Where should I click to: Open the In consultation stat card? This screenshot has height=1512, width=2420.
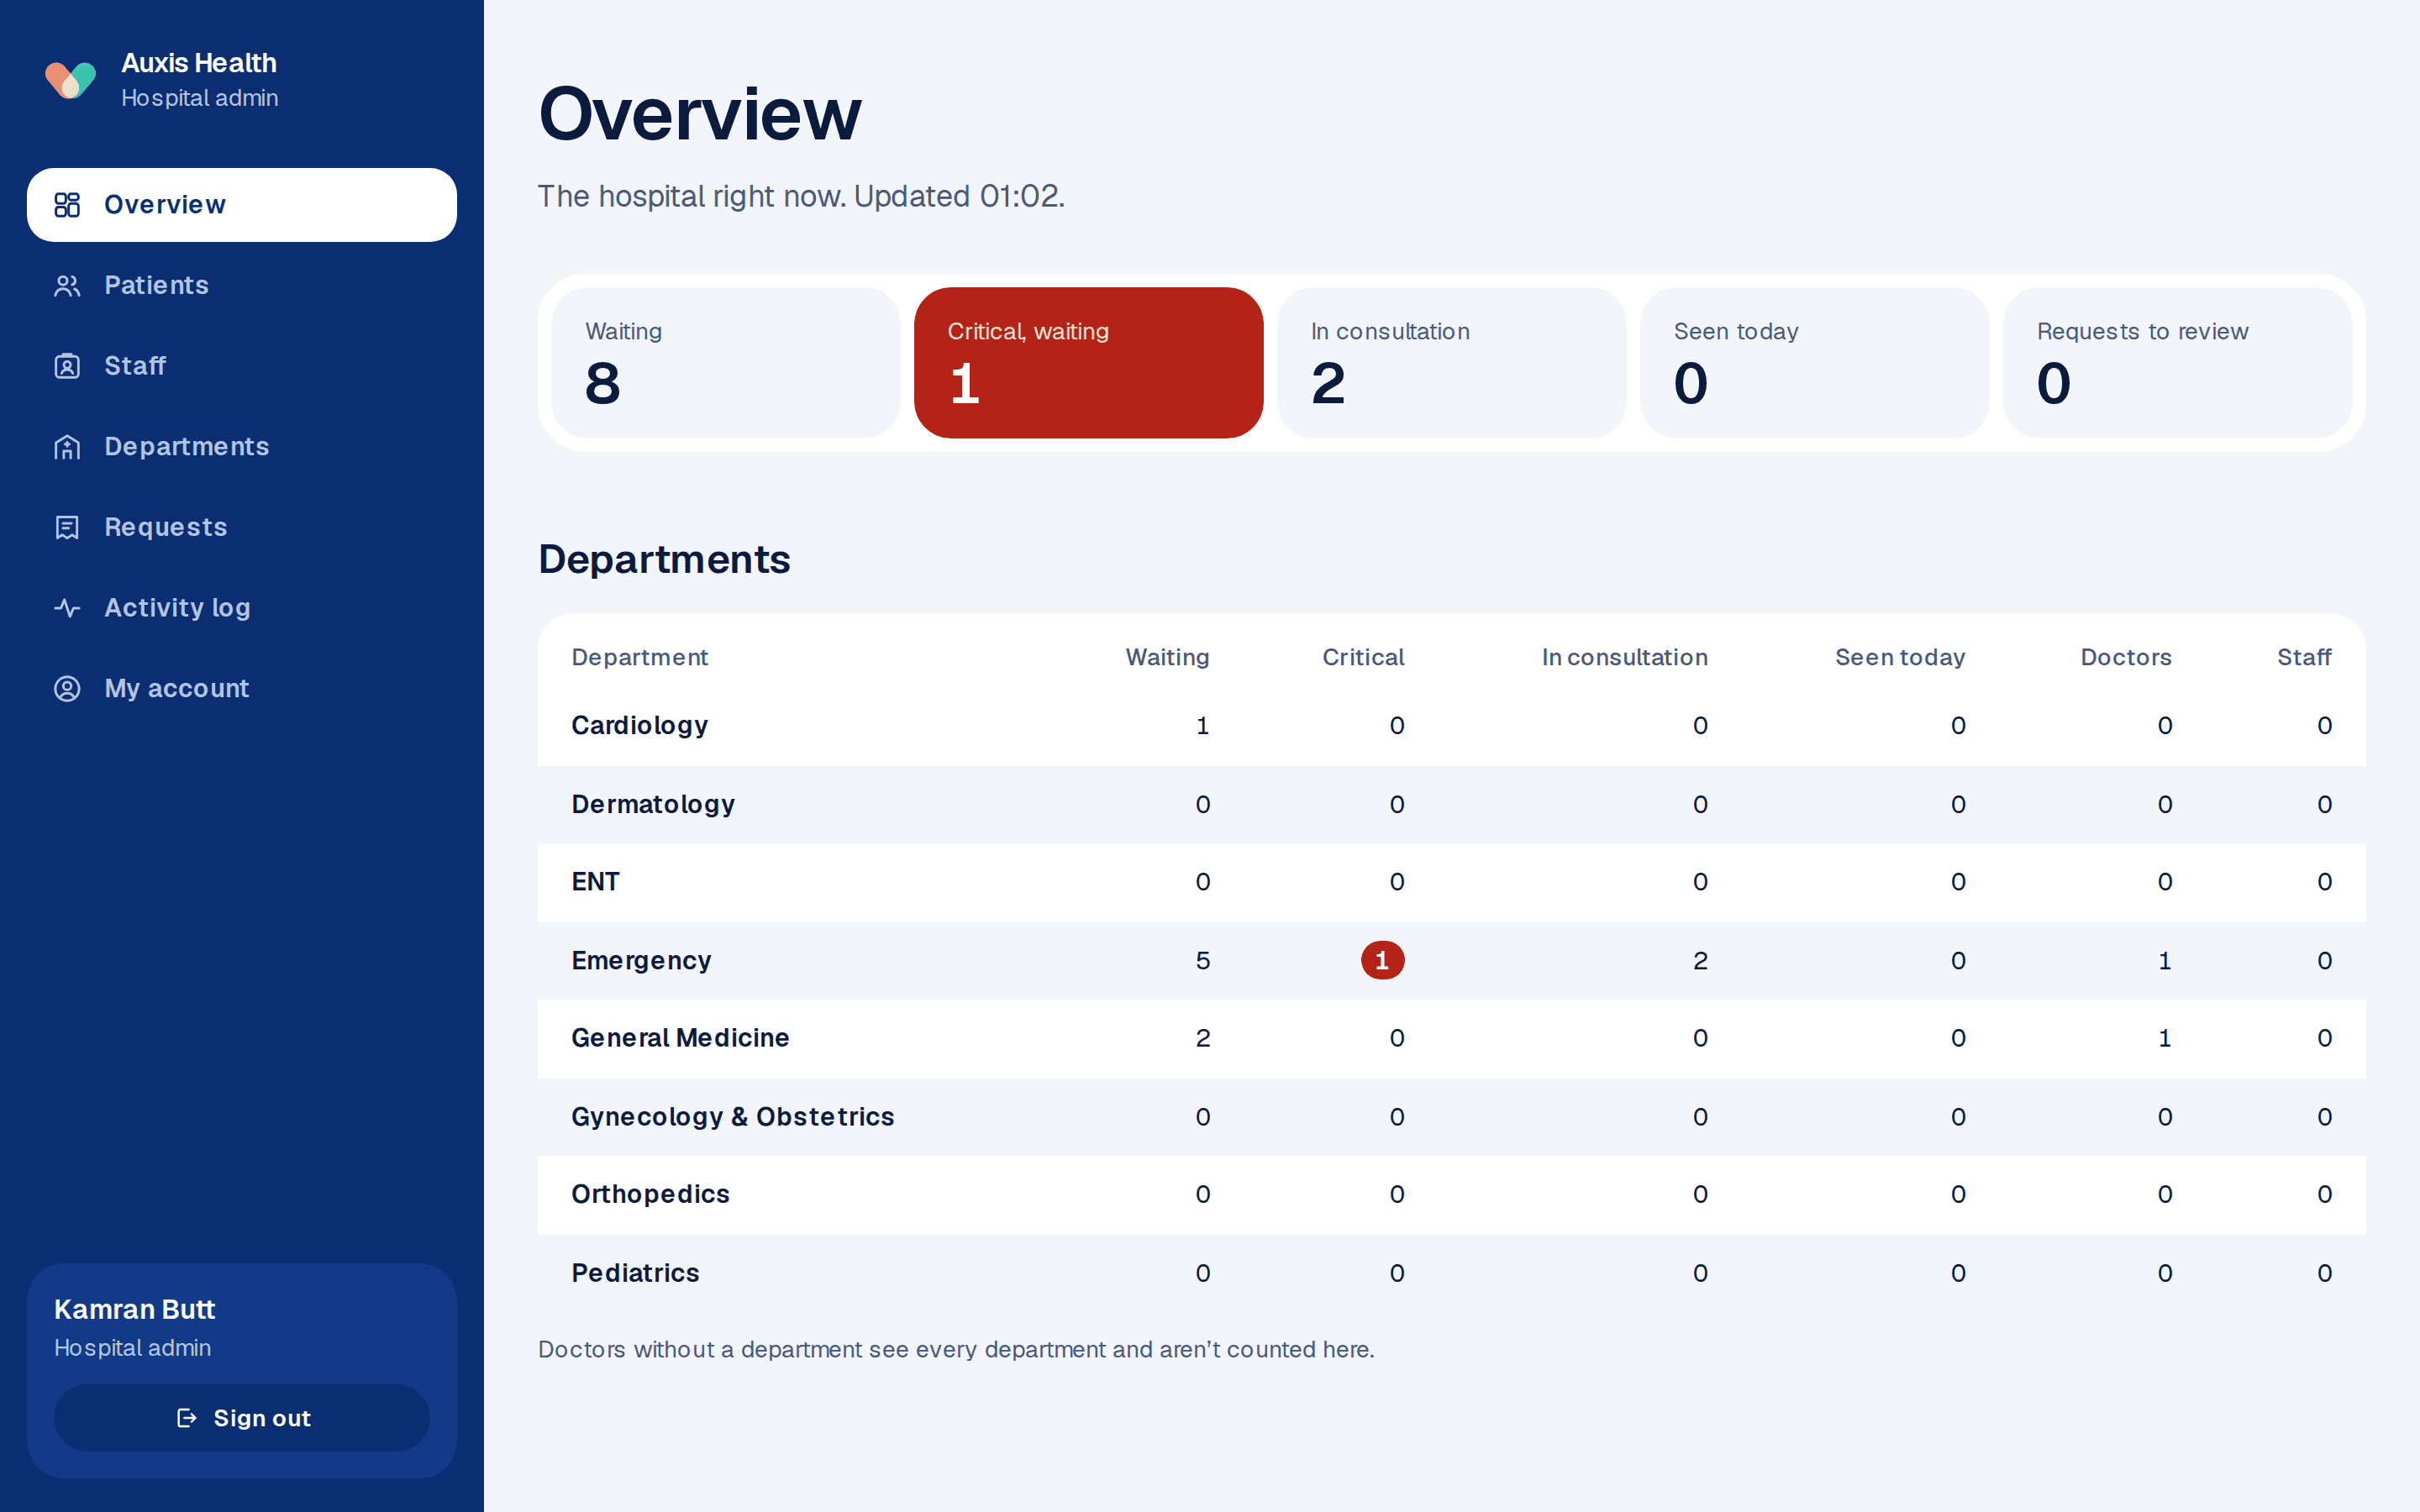coord(1452,363)
